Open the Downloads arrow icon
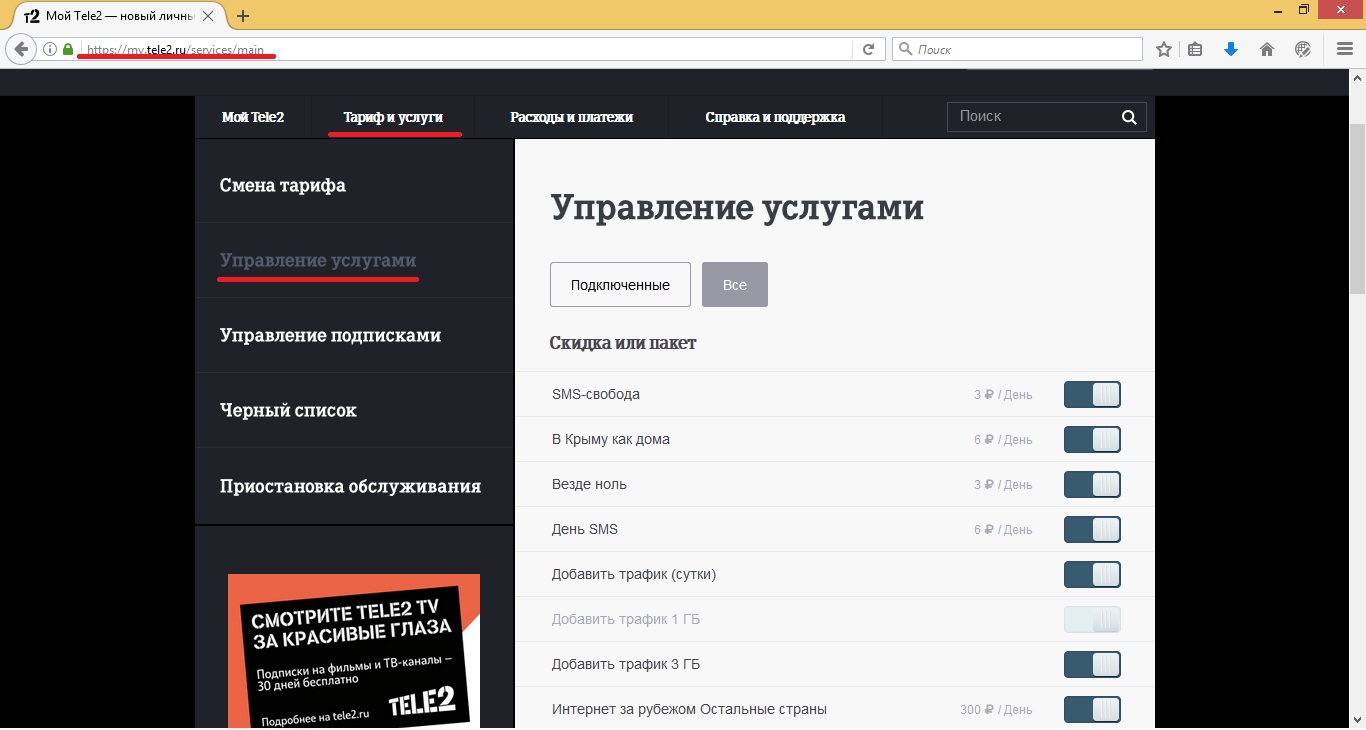This screenshot has width=1366, height=730. [1231, 48]
